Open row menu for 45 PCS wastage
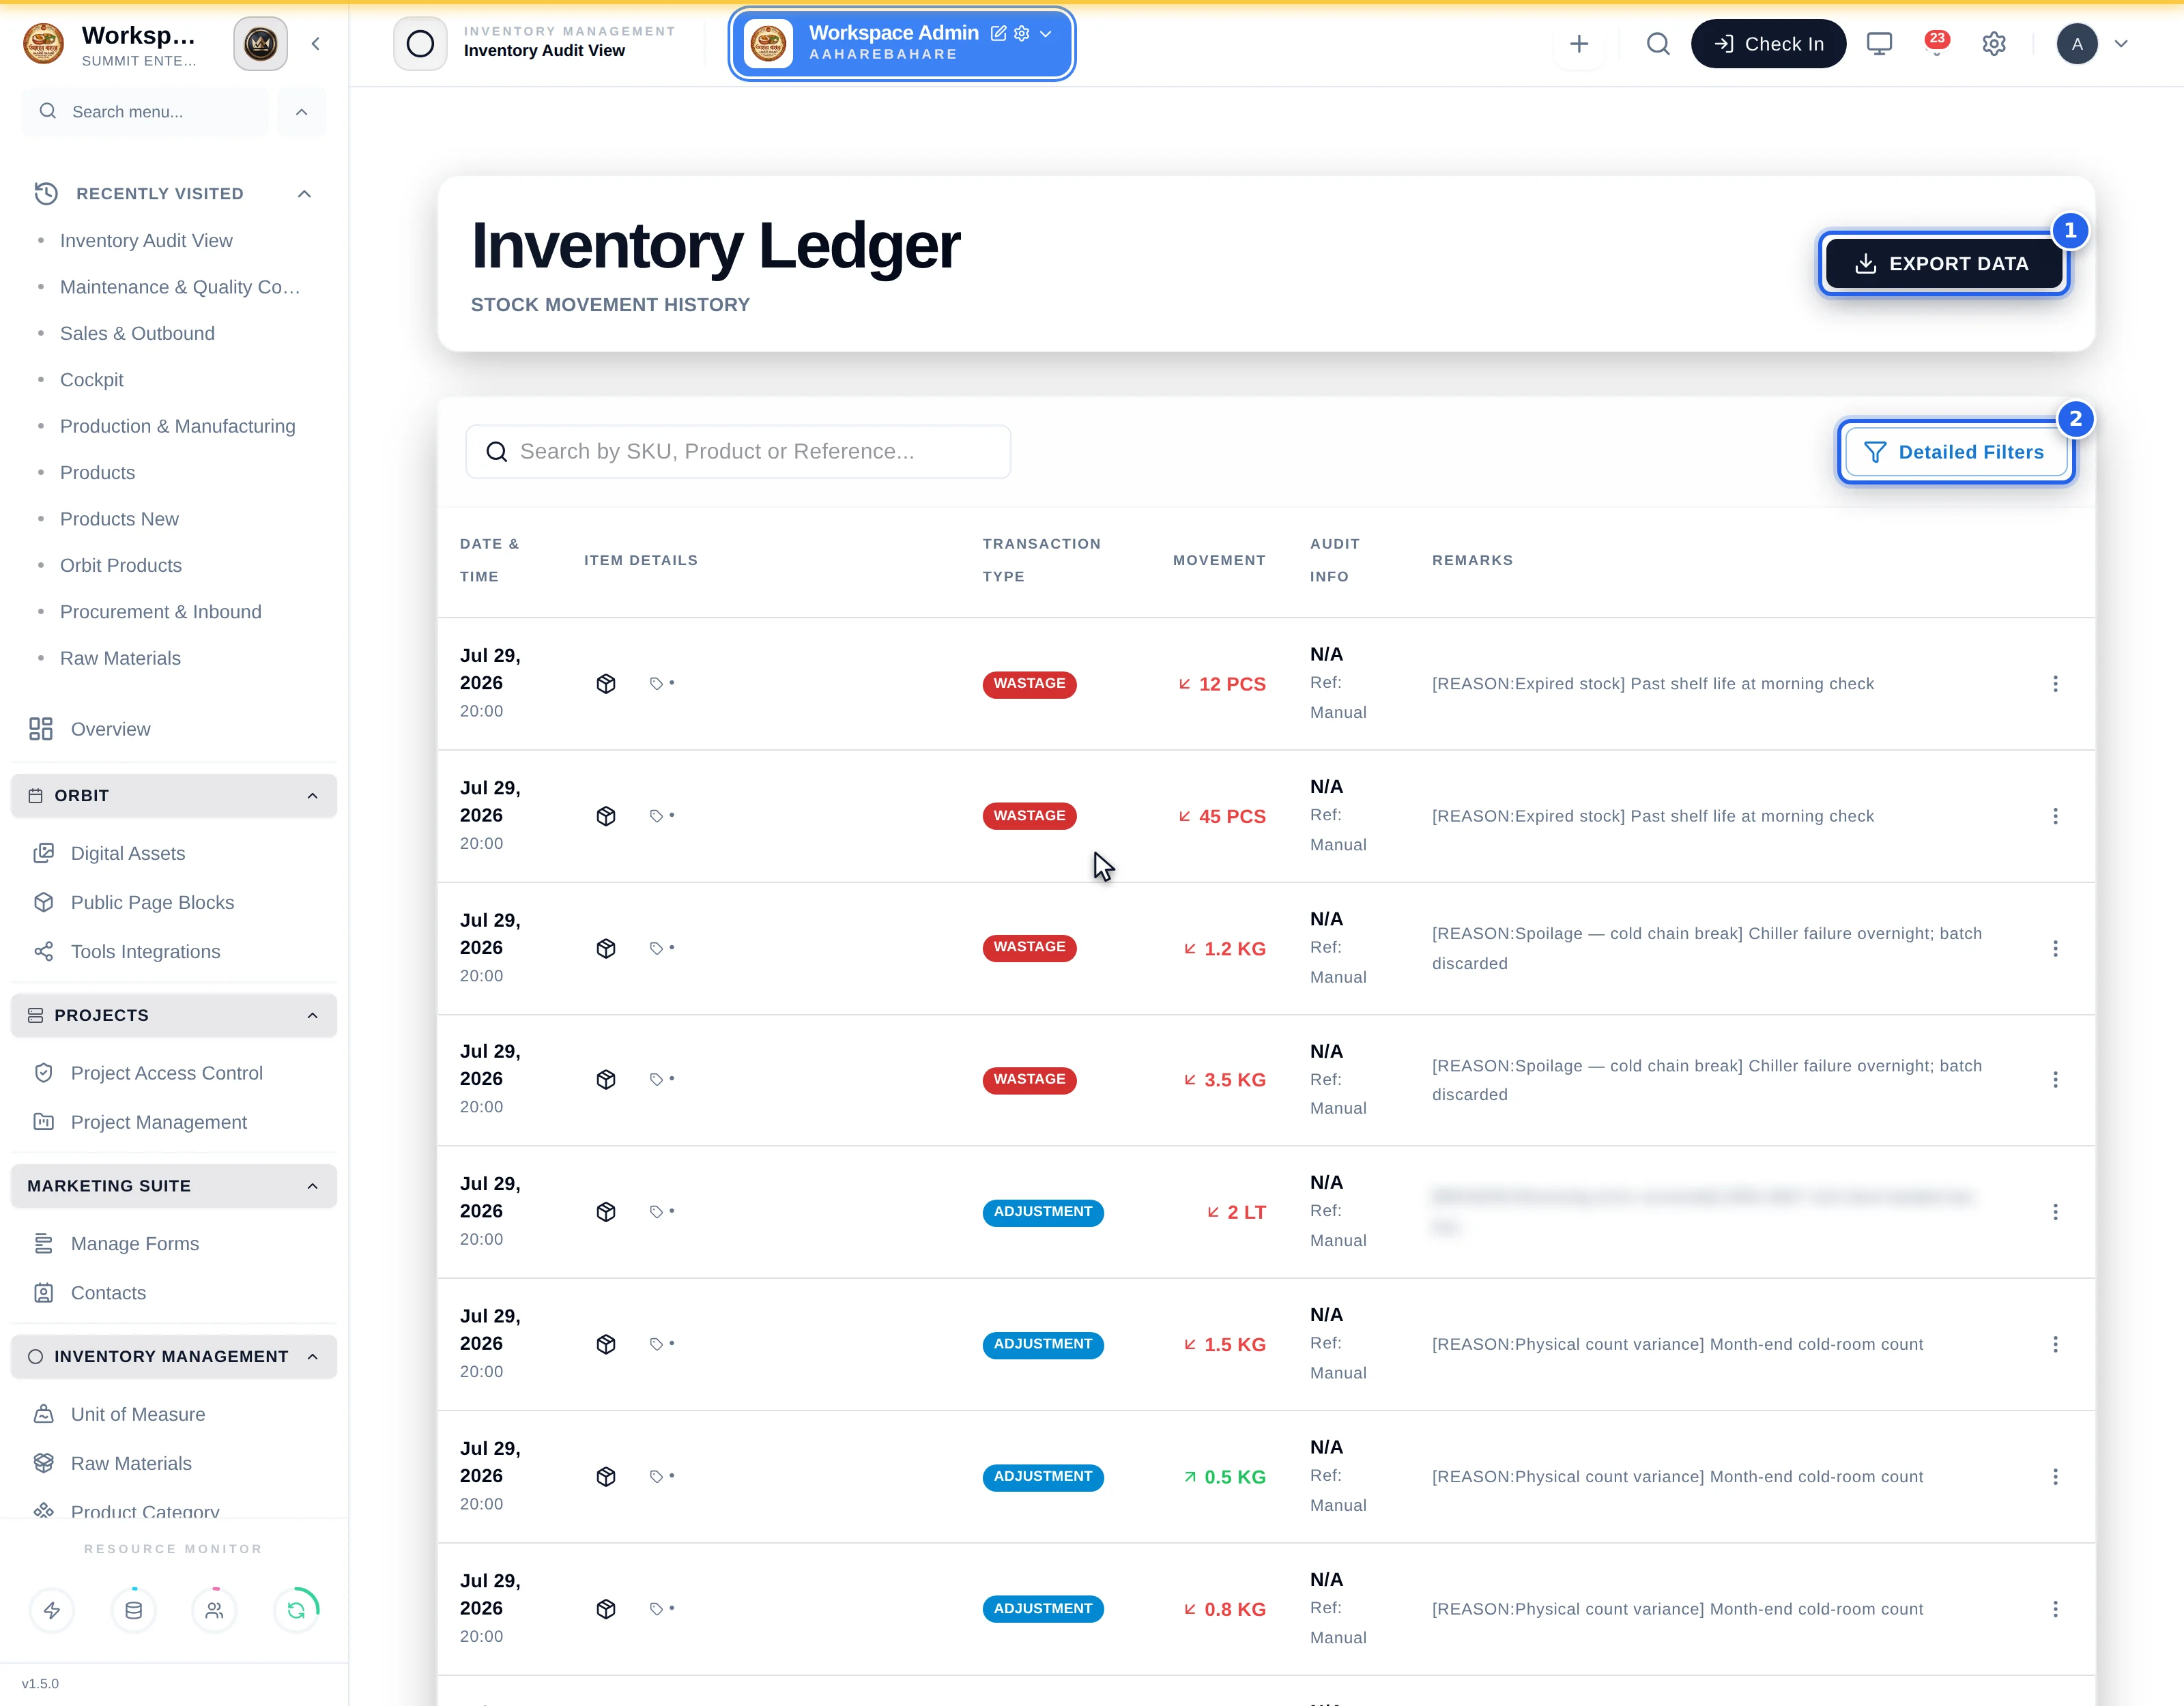2184x1706 pixels. (x=2055, y=816)
